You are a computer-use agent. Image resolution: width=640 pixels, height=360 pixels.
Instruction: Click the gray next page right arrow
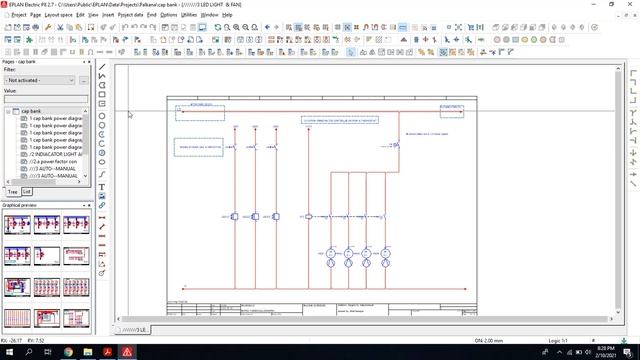click(276, 27)
